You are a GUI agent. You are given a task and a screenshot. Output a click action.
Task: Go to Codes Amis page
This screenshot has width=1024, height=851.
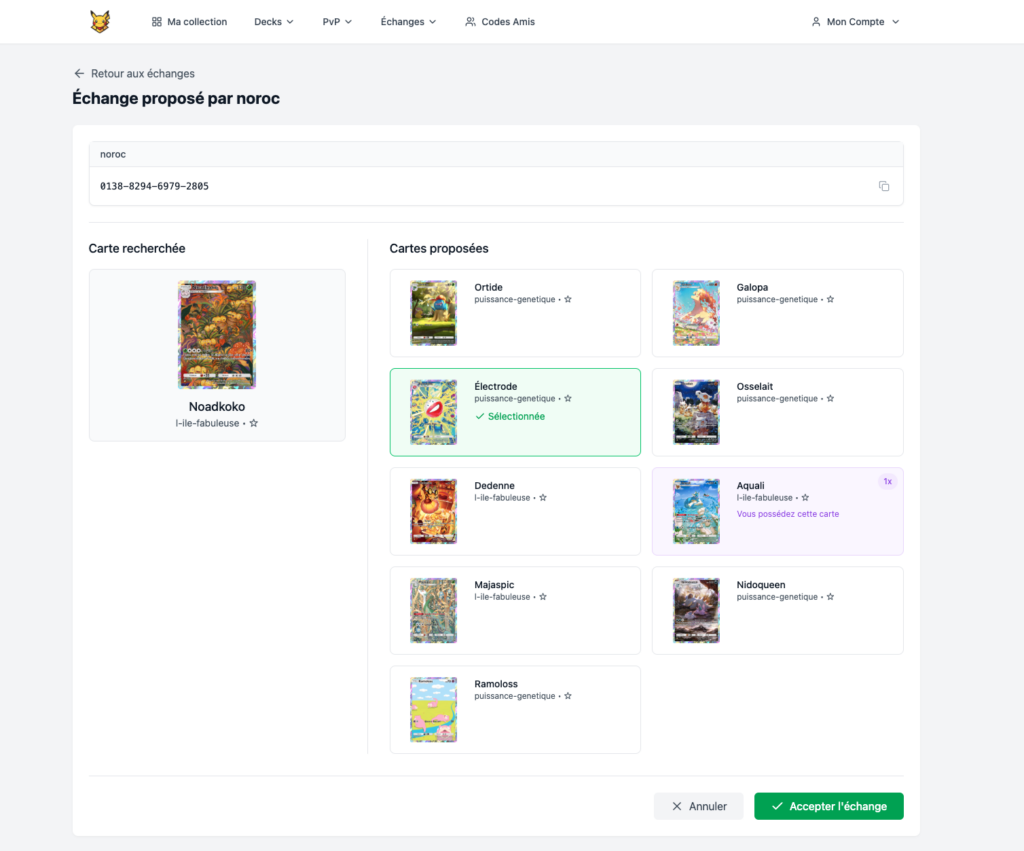click(500, 22)
